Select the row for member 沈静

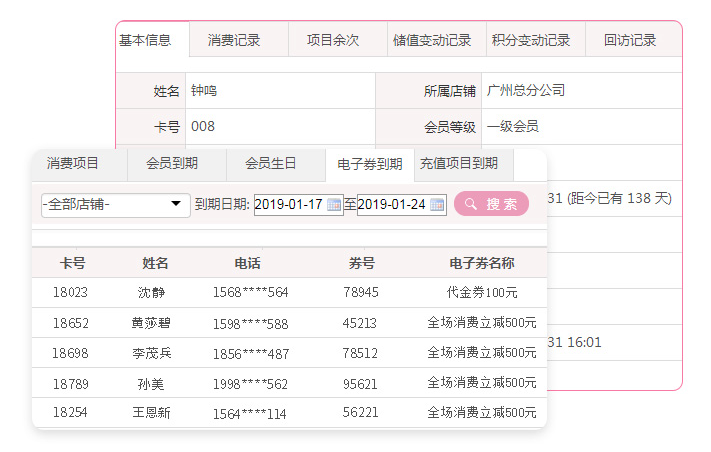pyautogui.click(x=151, y=293)
